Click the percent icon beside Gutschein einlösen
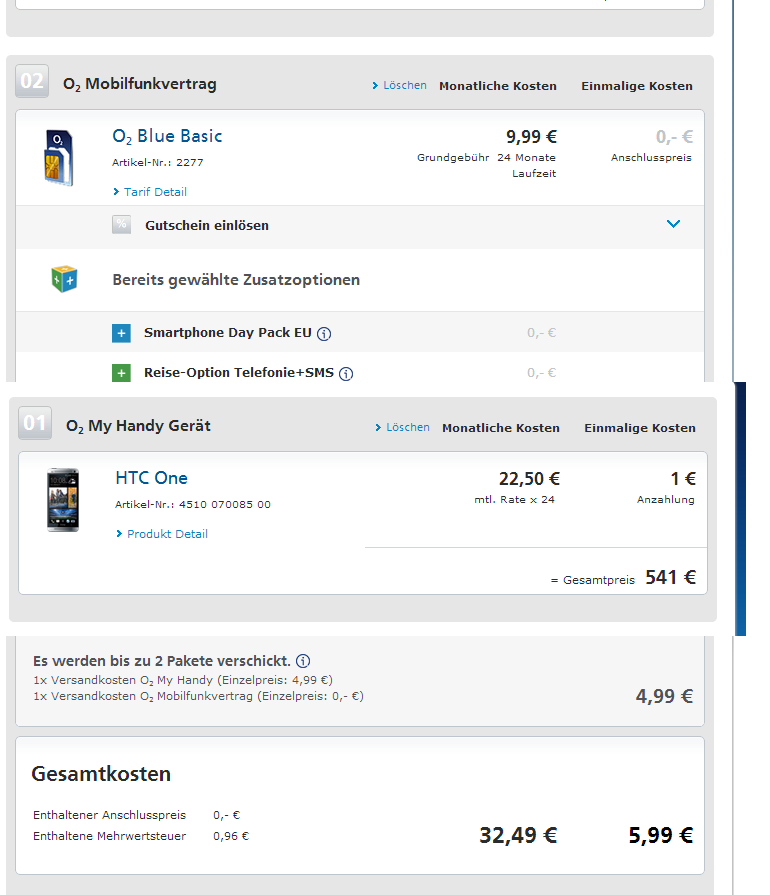This screenshot has width=770, height=895. (121, 225)
